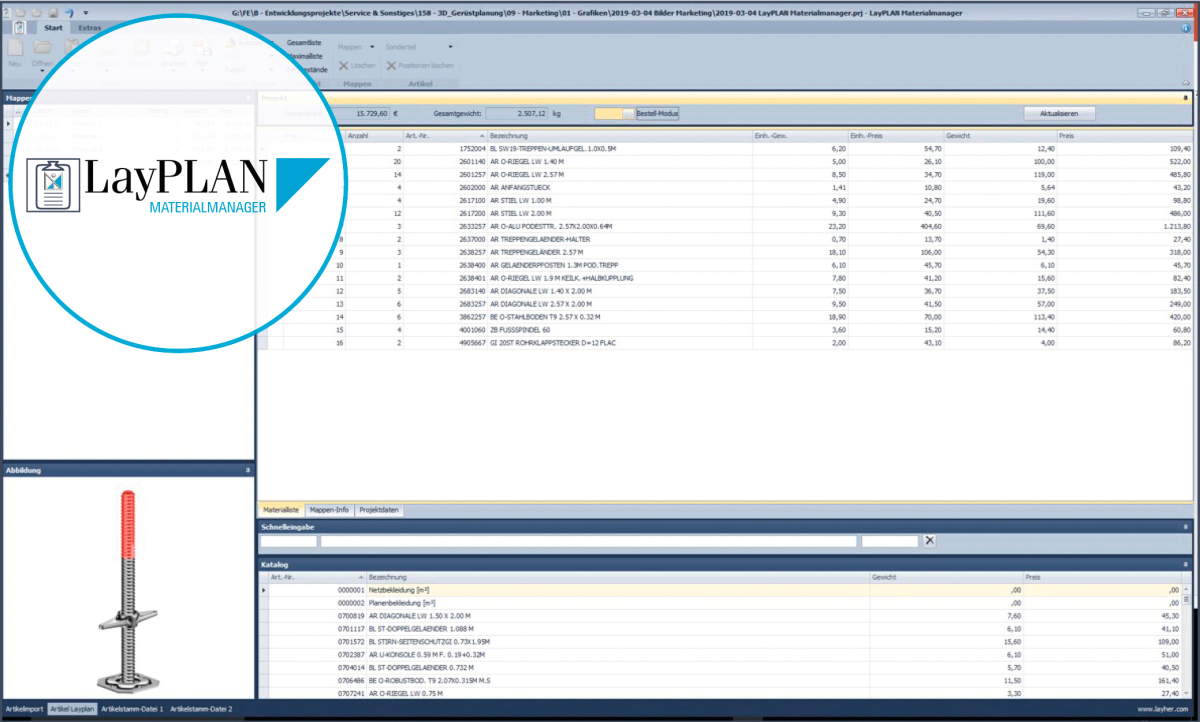1200x722 pixels.
Task: Select row GI 20ST ROHRKLAPPSTECKER D=12 PLAC
Action: tap(727, 343)
